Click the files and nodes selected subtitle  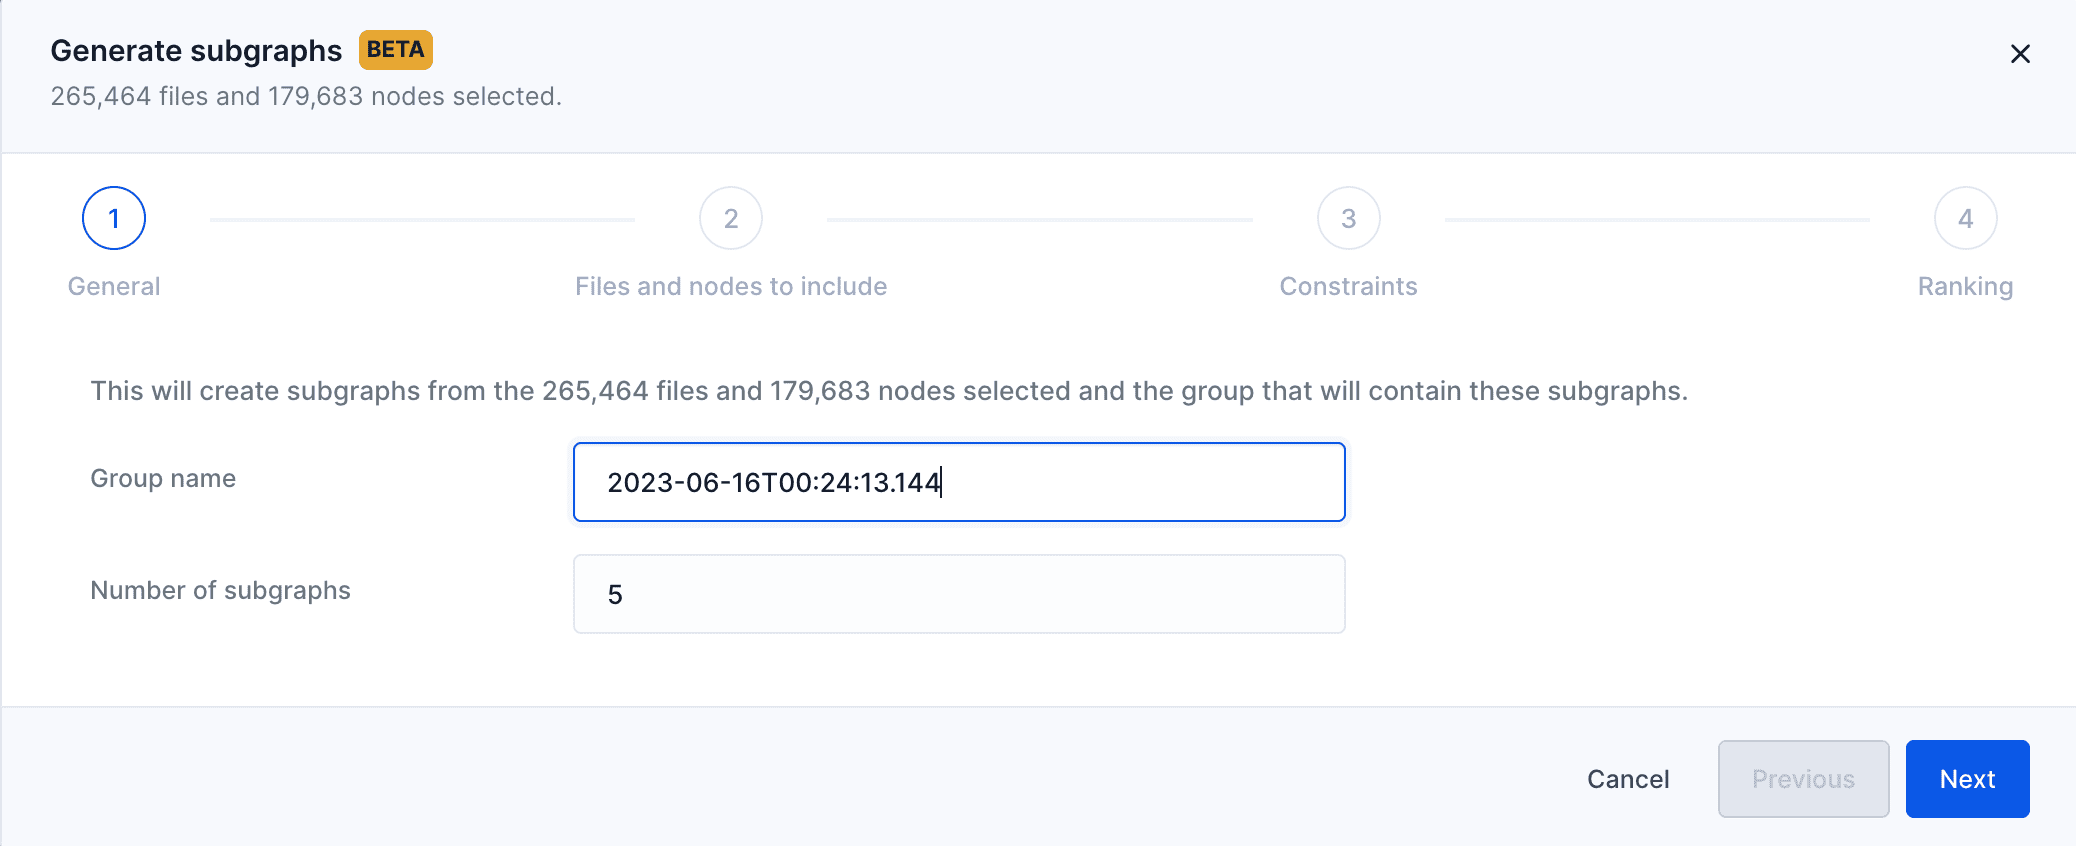[x=306, y=96]
